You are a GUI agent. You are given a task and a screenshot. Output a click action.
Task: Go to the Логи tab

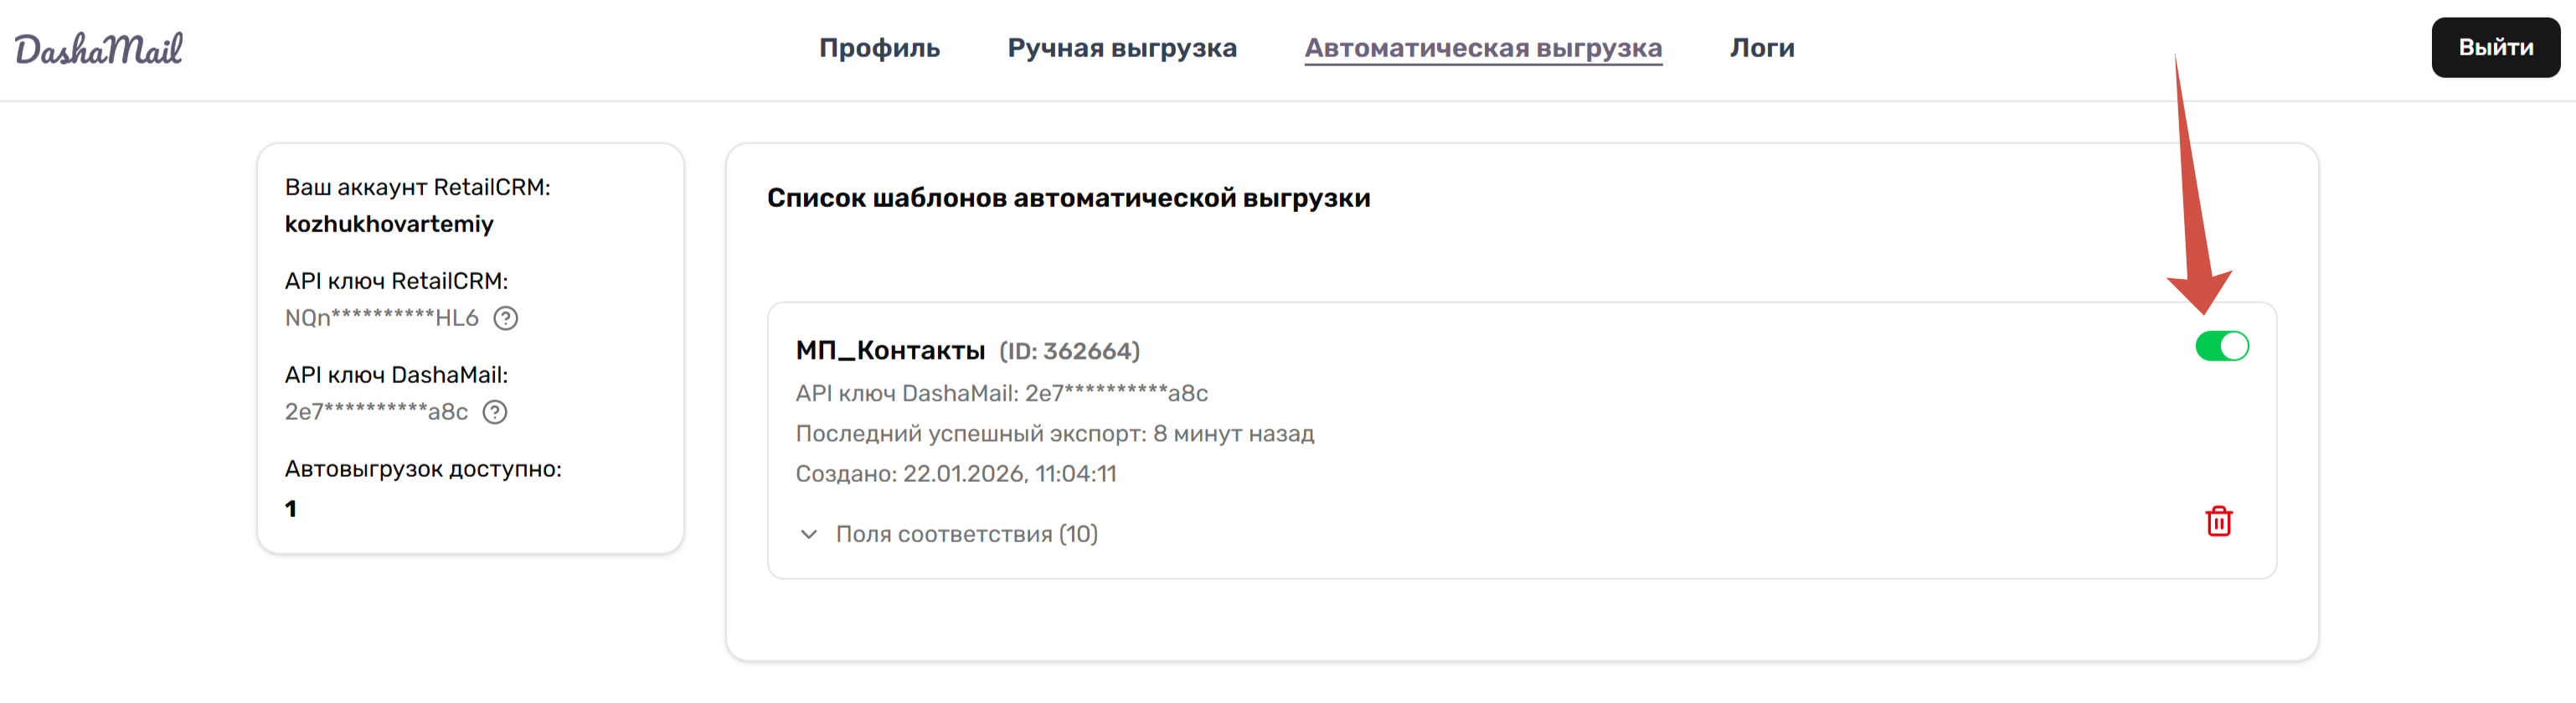pyautogui.click(x=1762, y=48)
